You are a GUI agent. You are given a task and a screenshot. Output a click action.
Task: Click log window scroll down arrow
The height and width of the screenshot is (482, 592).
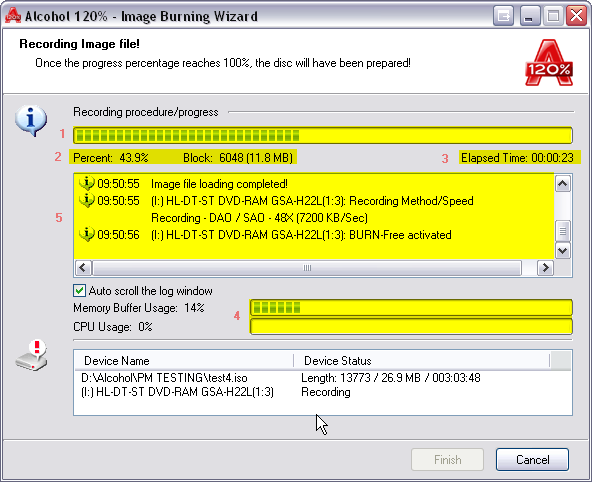563,251
